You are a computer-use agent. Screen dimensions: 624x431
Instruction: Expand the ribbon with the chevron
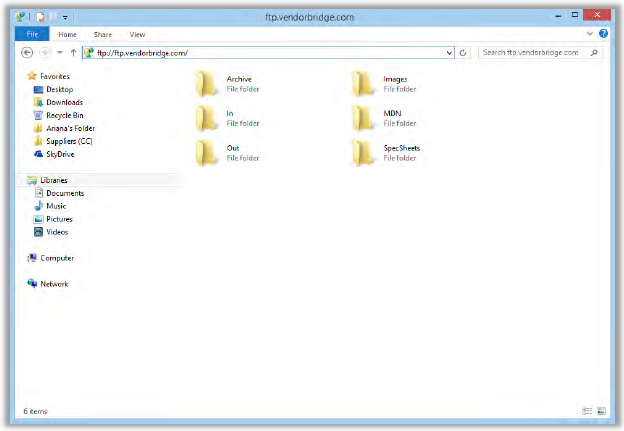(589, 34)
